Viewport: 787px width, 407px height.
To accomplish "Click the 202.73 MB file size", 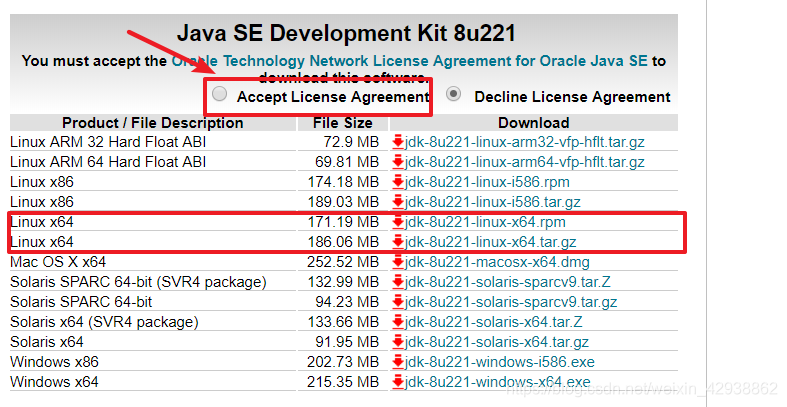I will (x=343, y=362).
